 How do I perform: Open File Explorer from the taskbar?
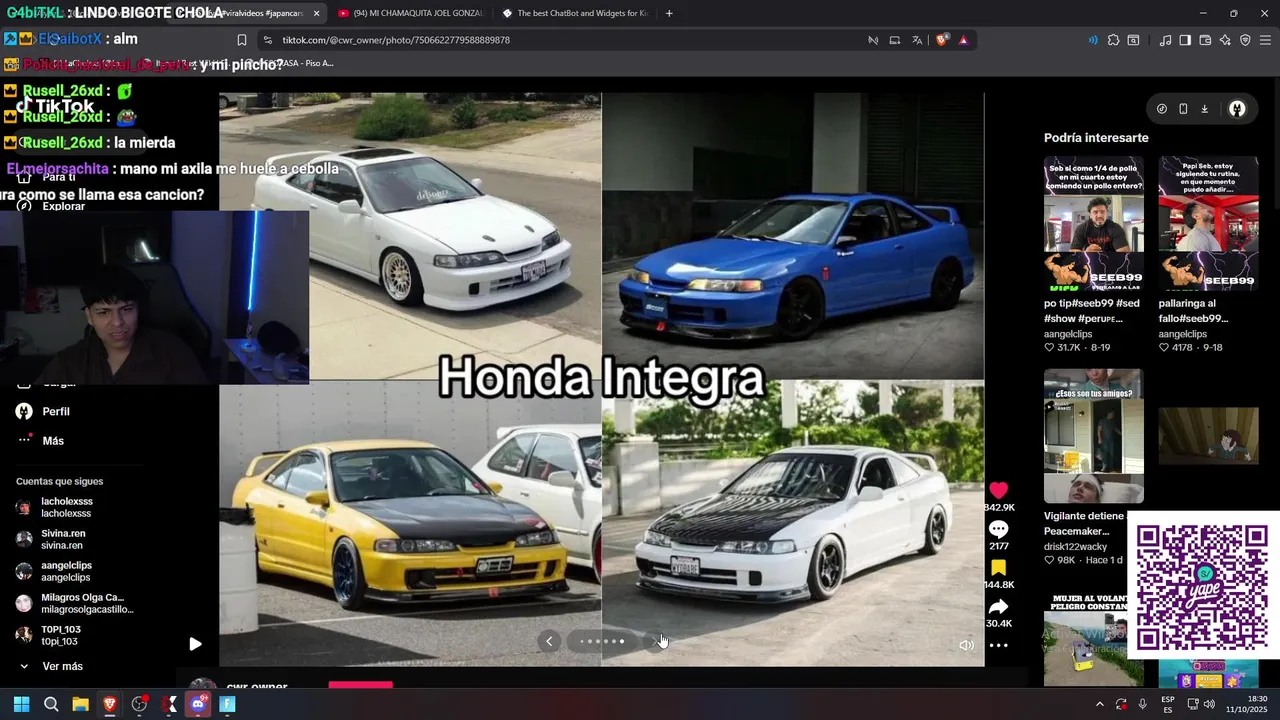(80, 704)
